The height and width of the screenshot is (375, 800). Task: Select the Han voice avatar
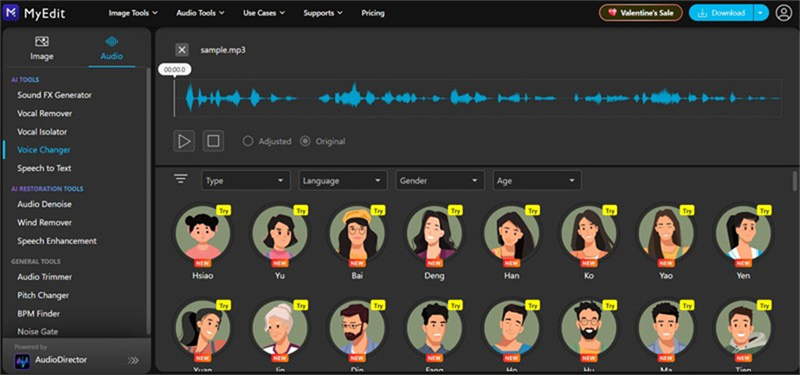(x=511, y=233)
